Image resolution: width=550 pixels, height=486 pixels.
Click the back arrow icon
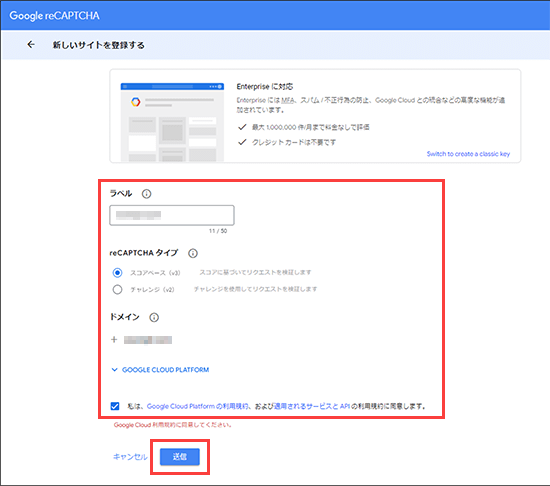[x=31, y=45]
